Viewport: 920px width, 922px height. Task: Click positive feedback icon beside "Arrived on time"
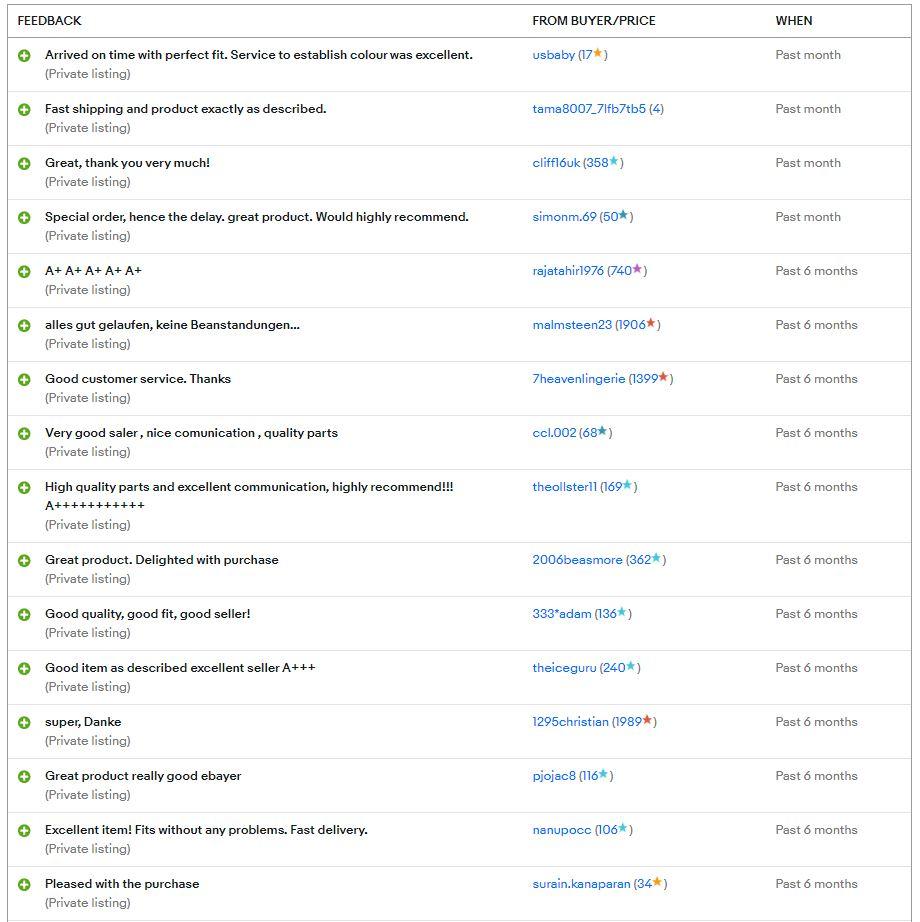pyautogui.click(x=24, y=55)
